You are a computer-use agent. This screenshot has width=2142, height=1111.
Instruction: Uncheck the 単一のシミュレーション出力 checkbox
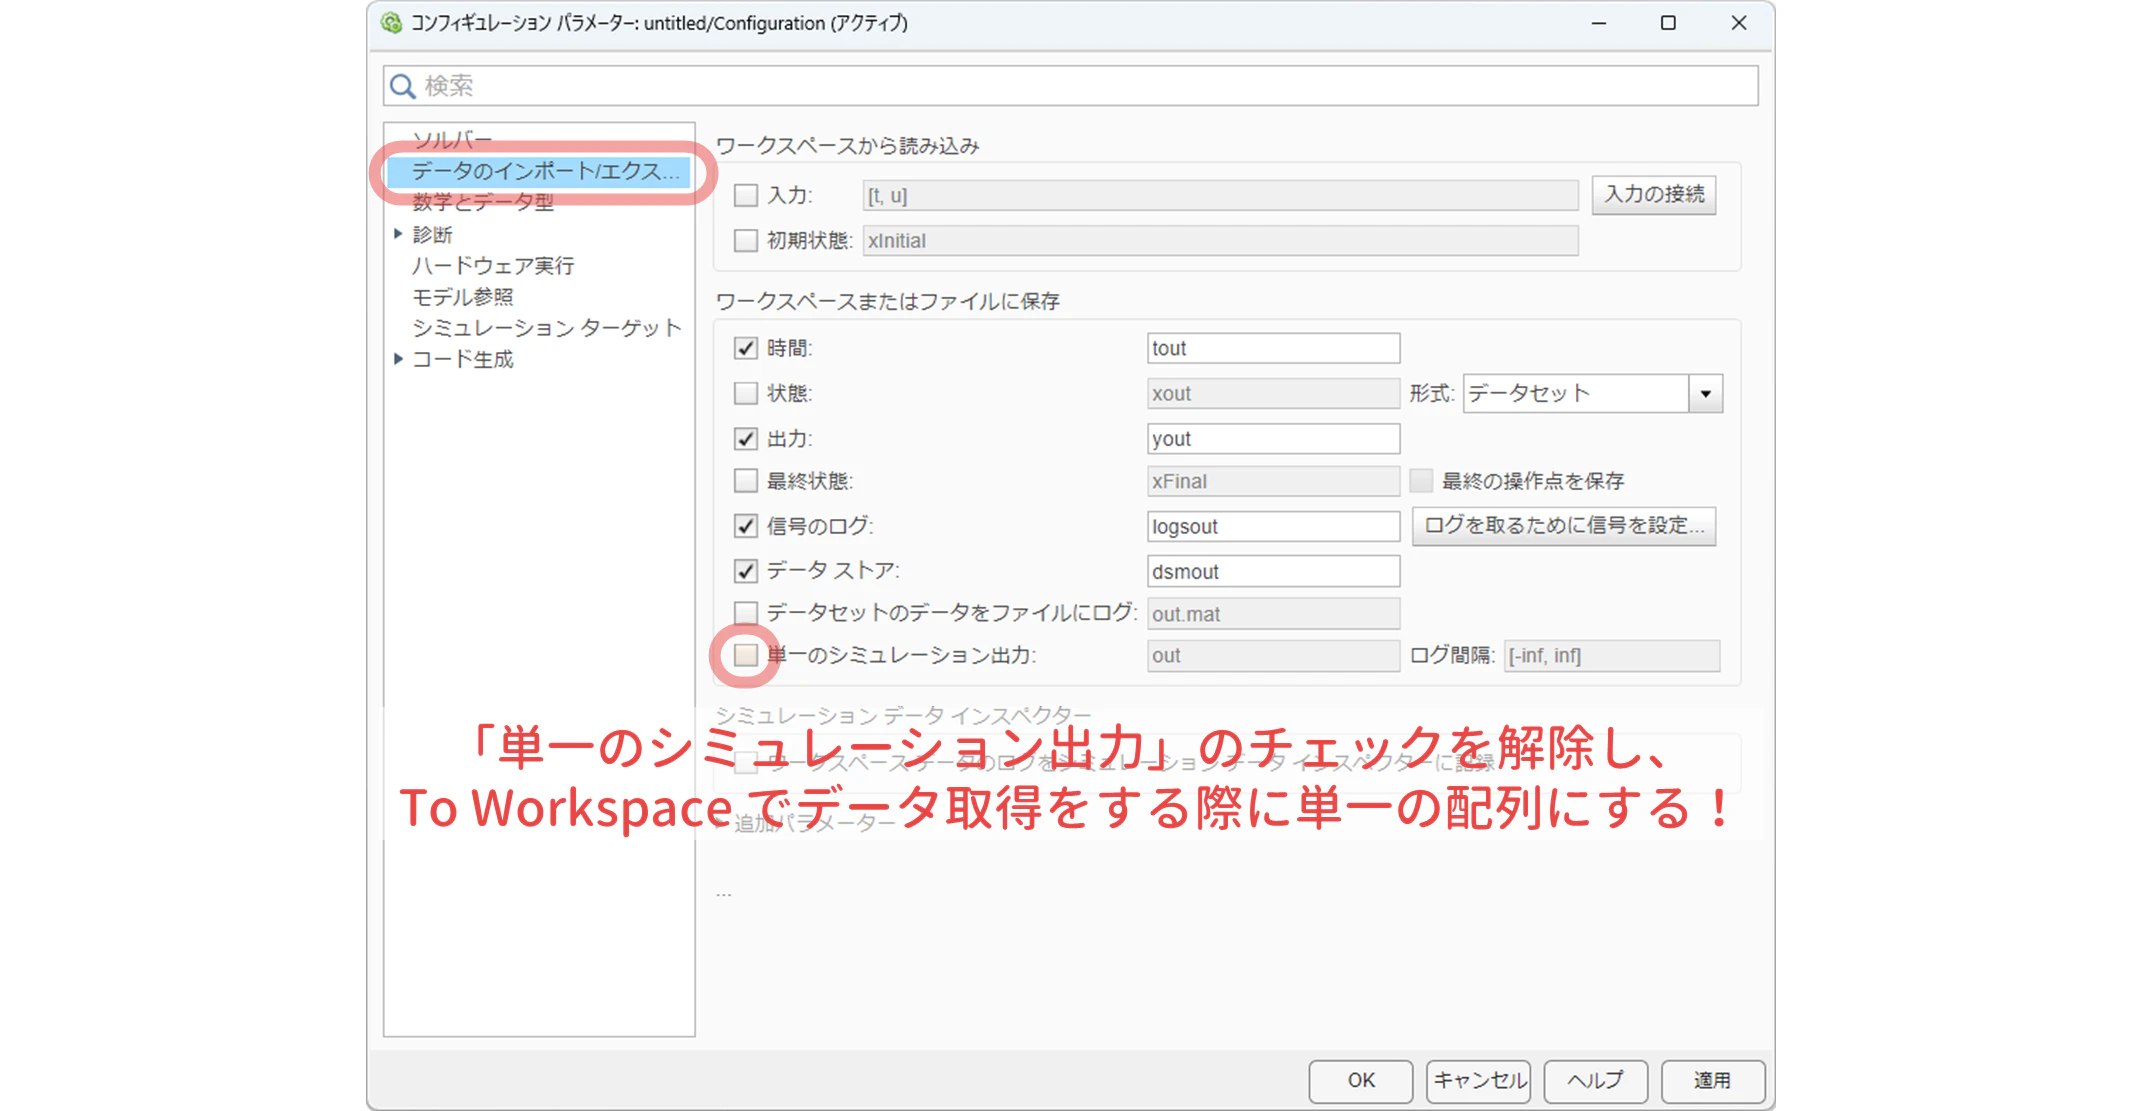click(x=746, y=655)
